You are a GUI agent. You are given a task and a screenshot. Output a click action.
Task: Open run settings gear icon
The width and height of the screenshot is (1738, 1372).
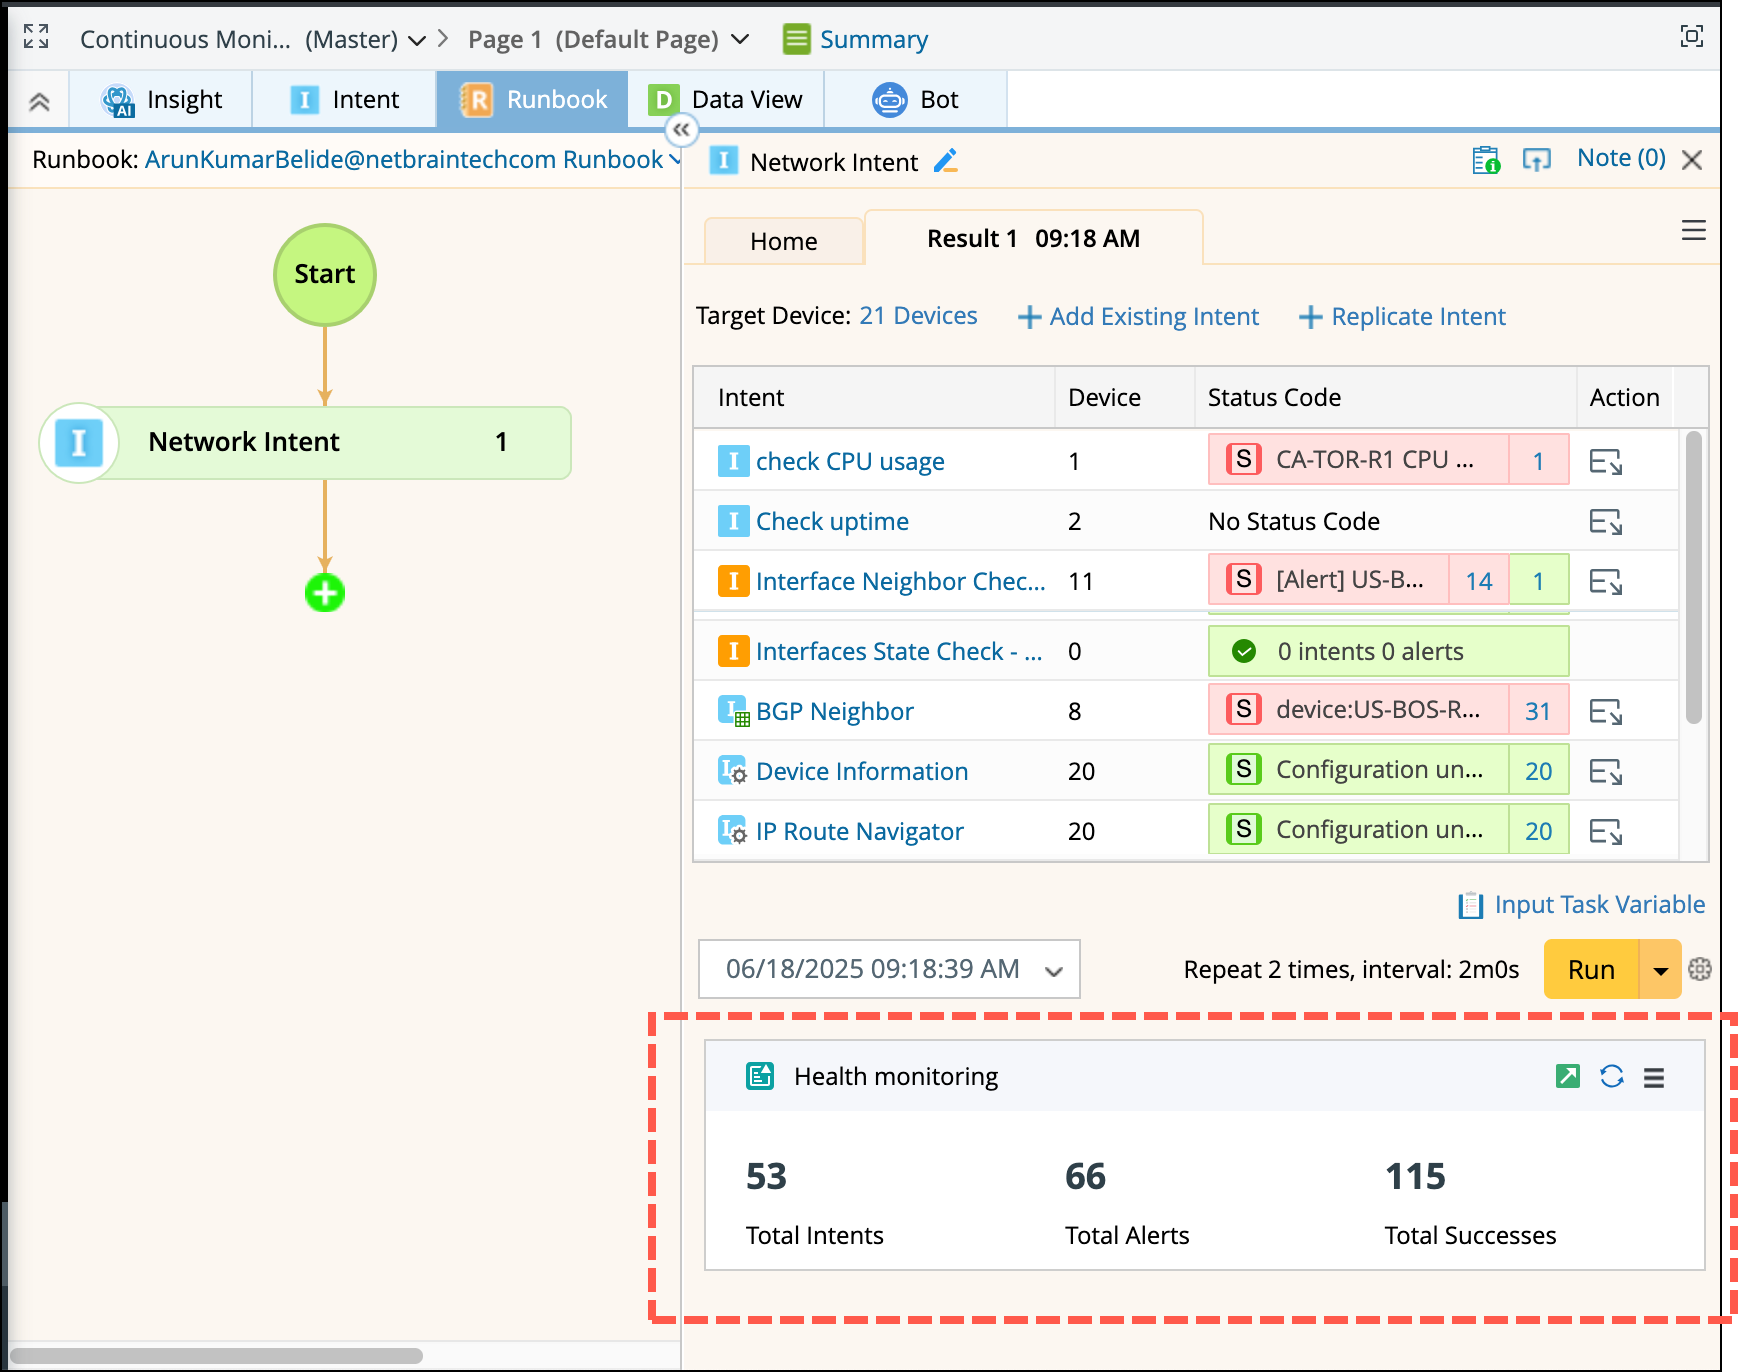click(x=1699, y=969)
